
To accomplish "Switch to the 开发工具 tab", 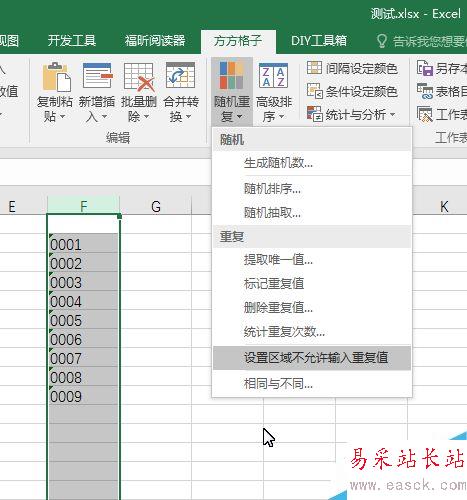I will pos(71,41).
